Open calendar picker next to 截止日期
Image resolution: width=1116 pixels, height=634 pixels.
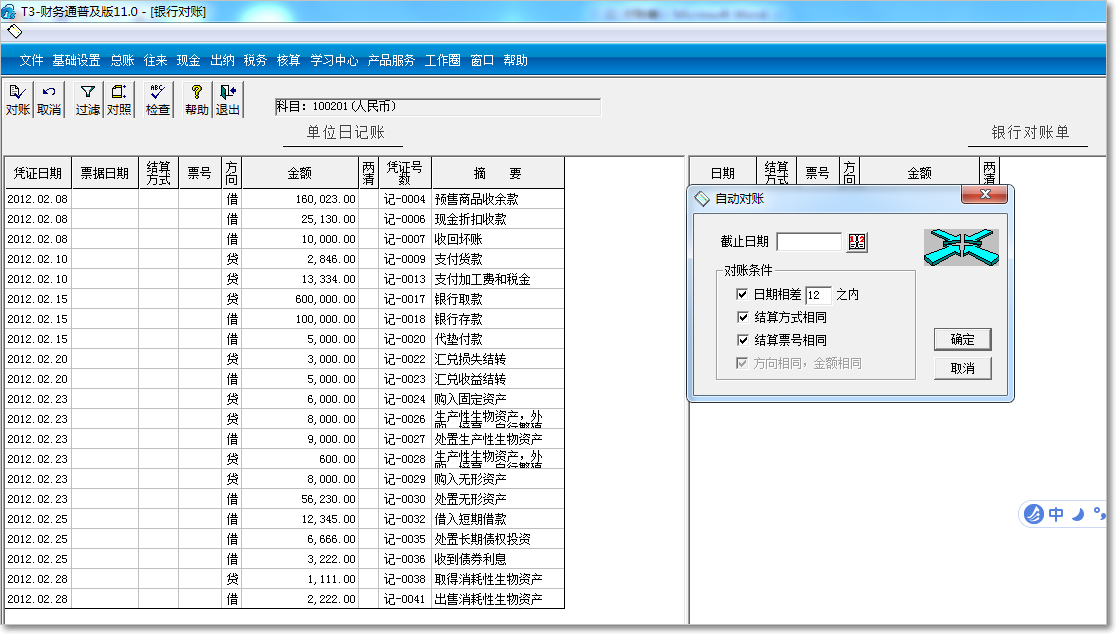pyautogui.click(x=857, y=242)
